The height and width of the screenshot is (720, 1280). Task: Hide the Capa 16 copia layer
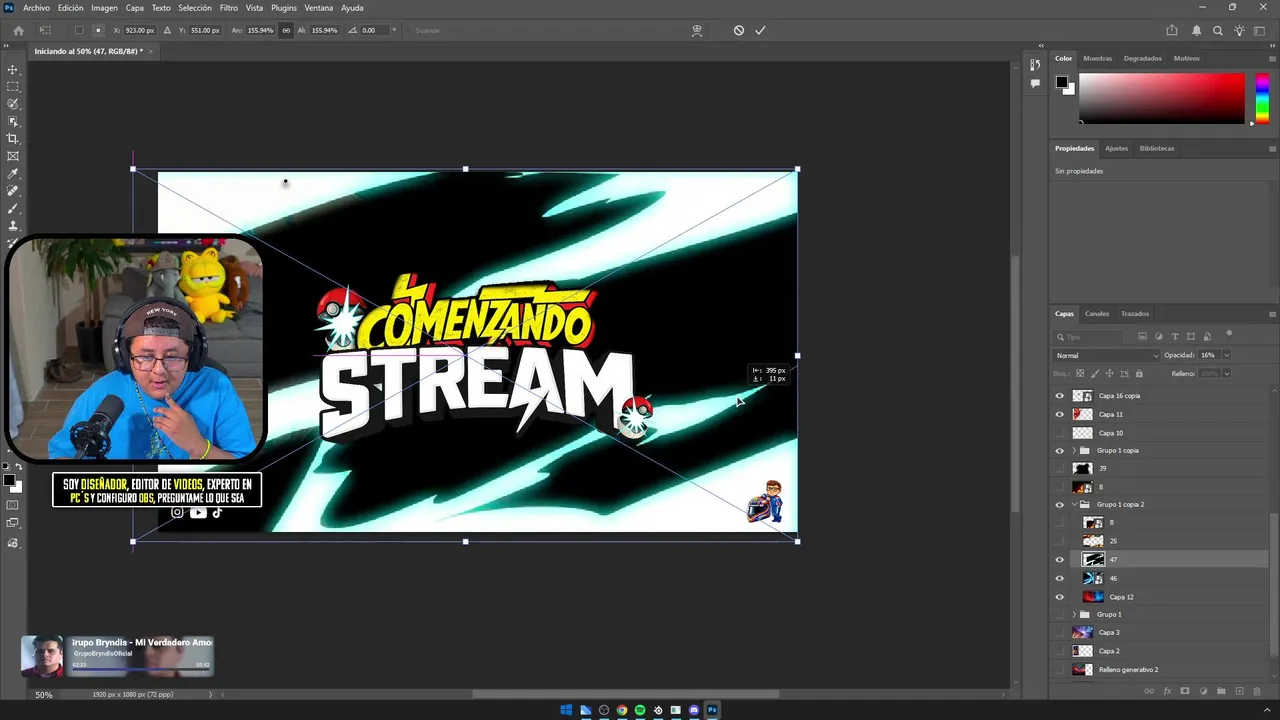pyautogui.click(x=1060, y=396)
